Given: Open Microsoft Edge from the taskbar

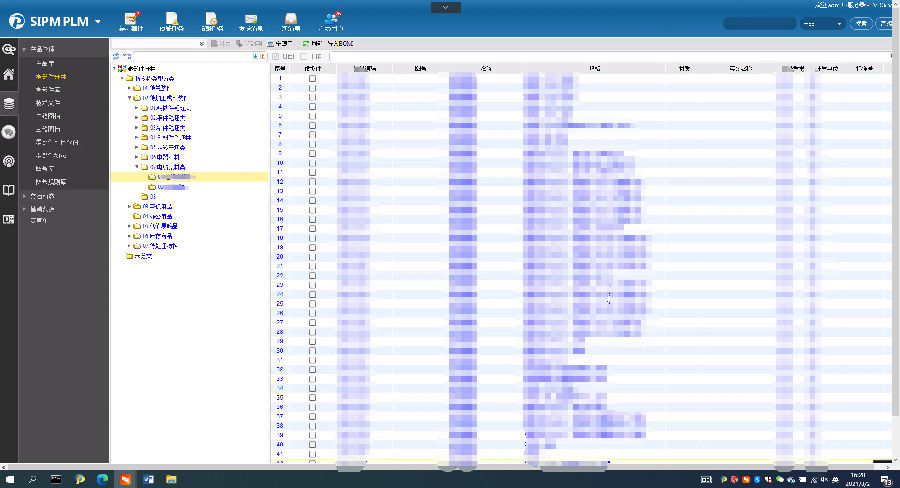Looking at the screenshot, I should click(x=102, y=479).
